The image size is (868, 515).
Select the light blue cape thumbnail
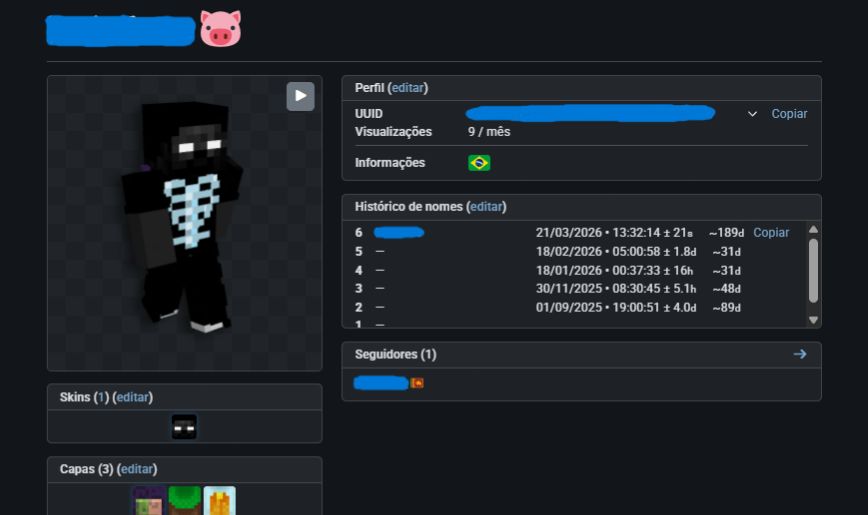pyautogui.click(x=220, y=501)
